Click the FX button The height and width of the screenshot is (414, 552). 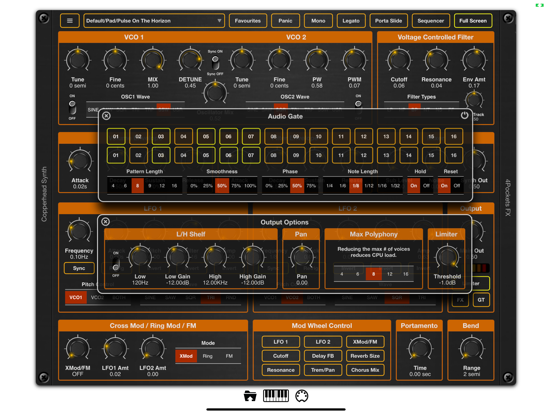click(x=460, y=300)
